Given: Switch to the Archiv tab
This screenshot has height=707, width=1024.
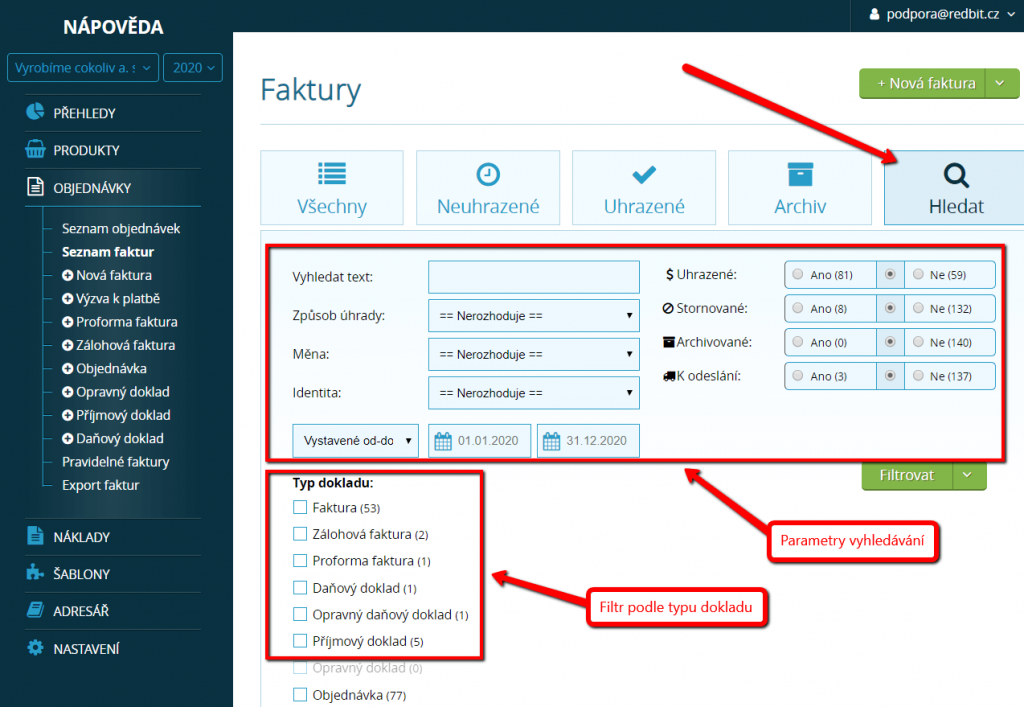Looking at the screenshot, I should click(800, 188).
